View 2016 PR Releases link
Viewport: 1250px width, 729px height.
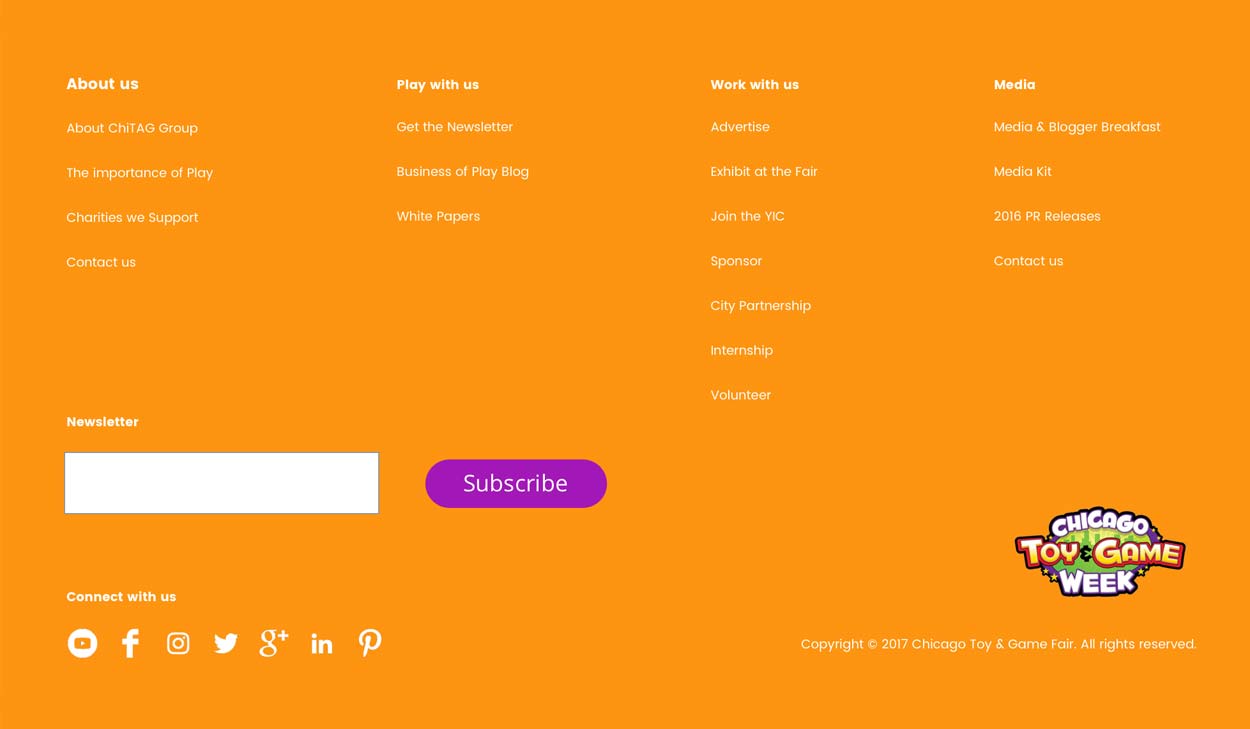pos(1047,216)
